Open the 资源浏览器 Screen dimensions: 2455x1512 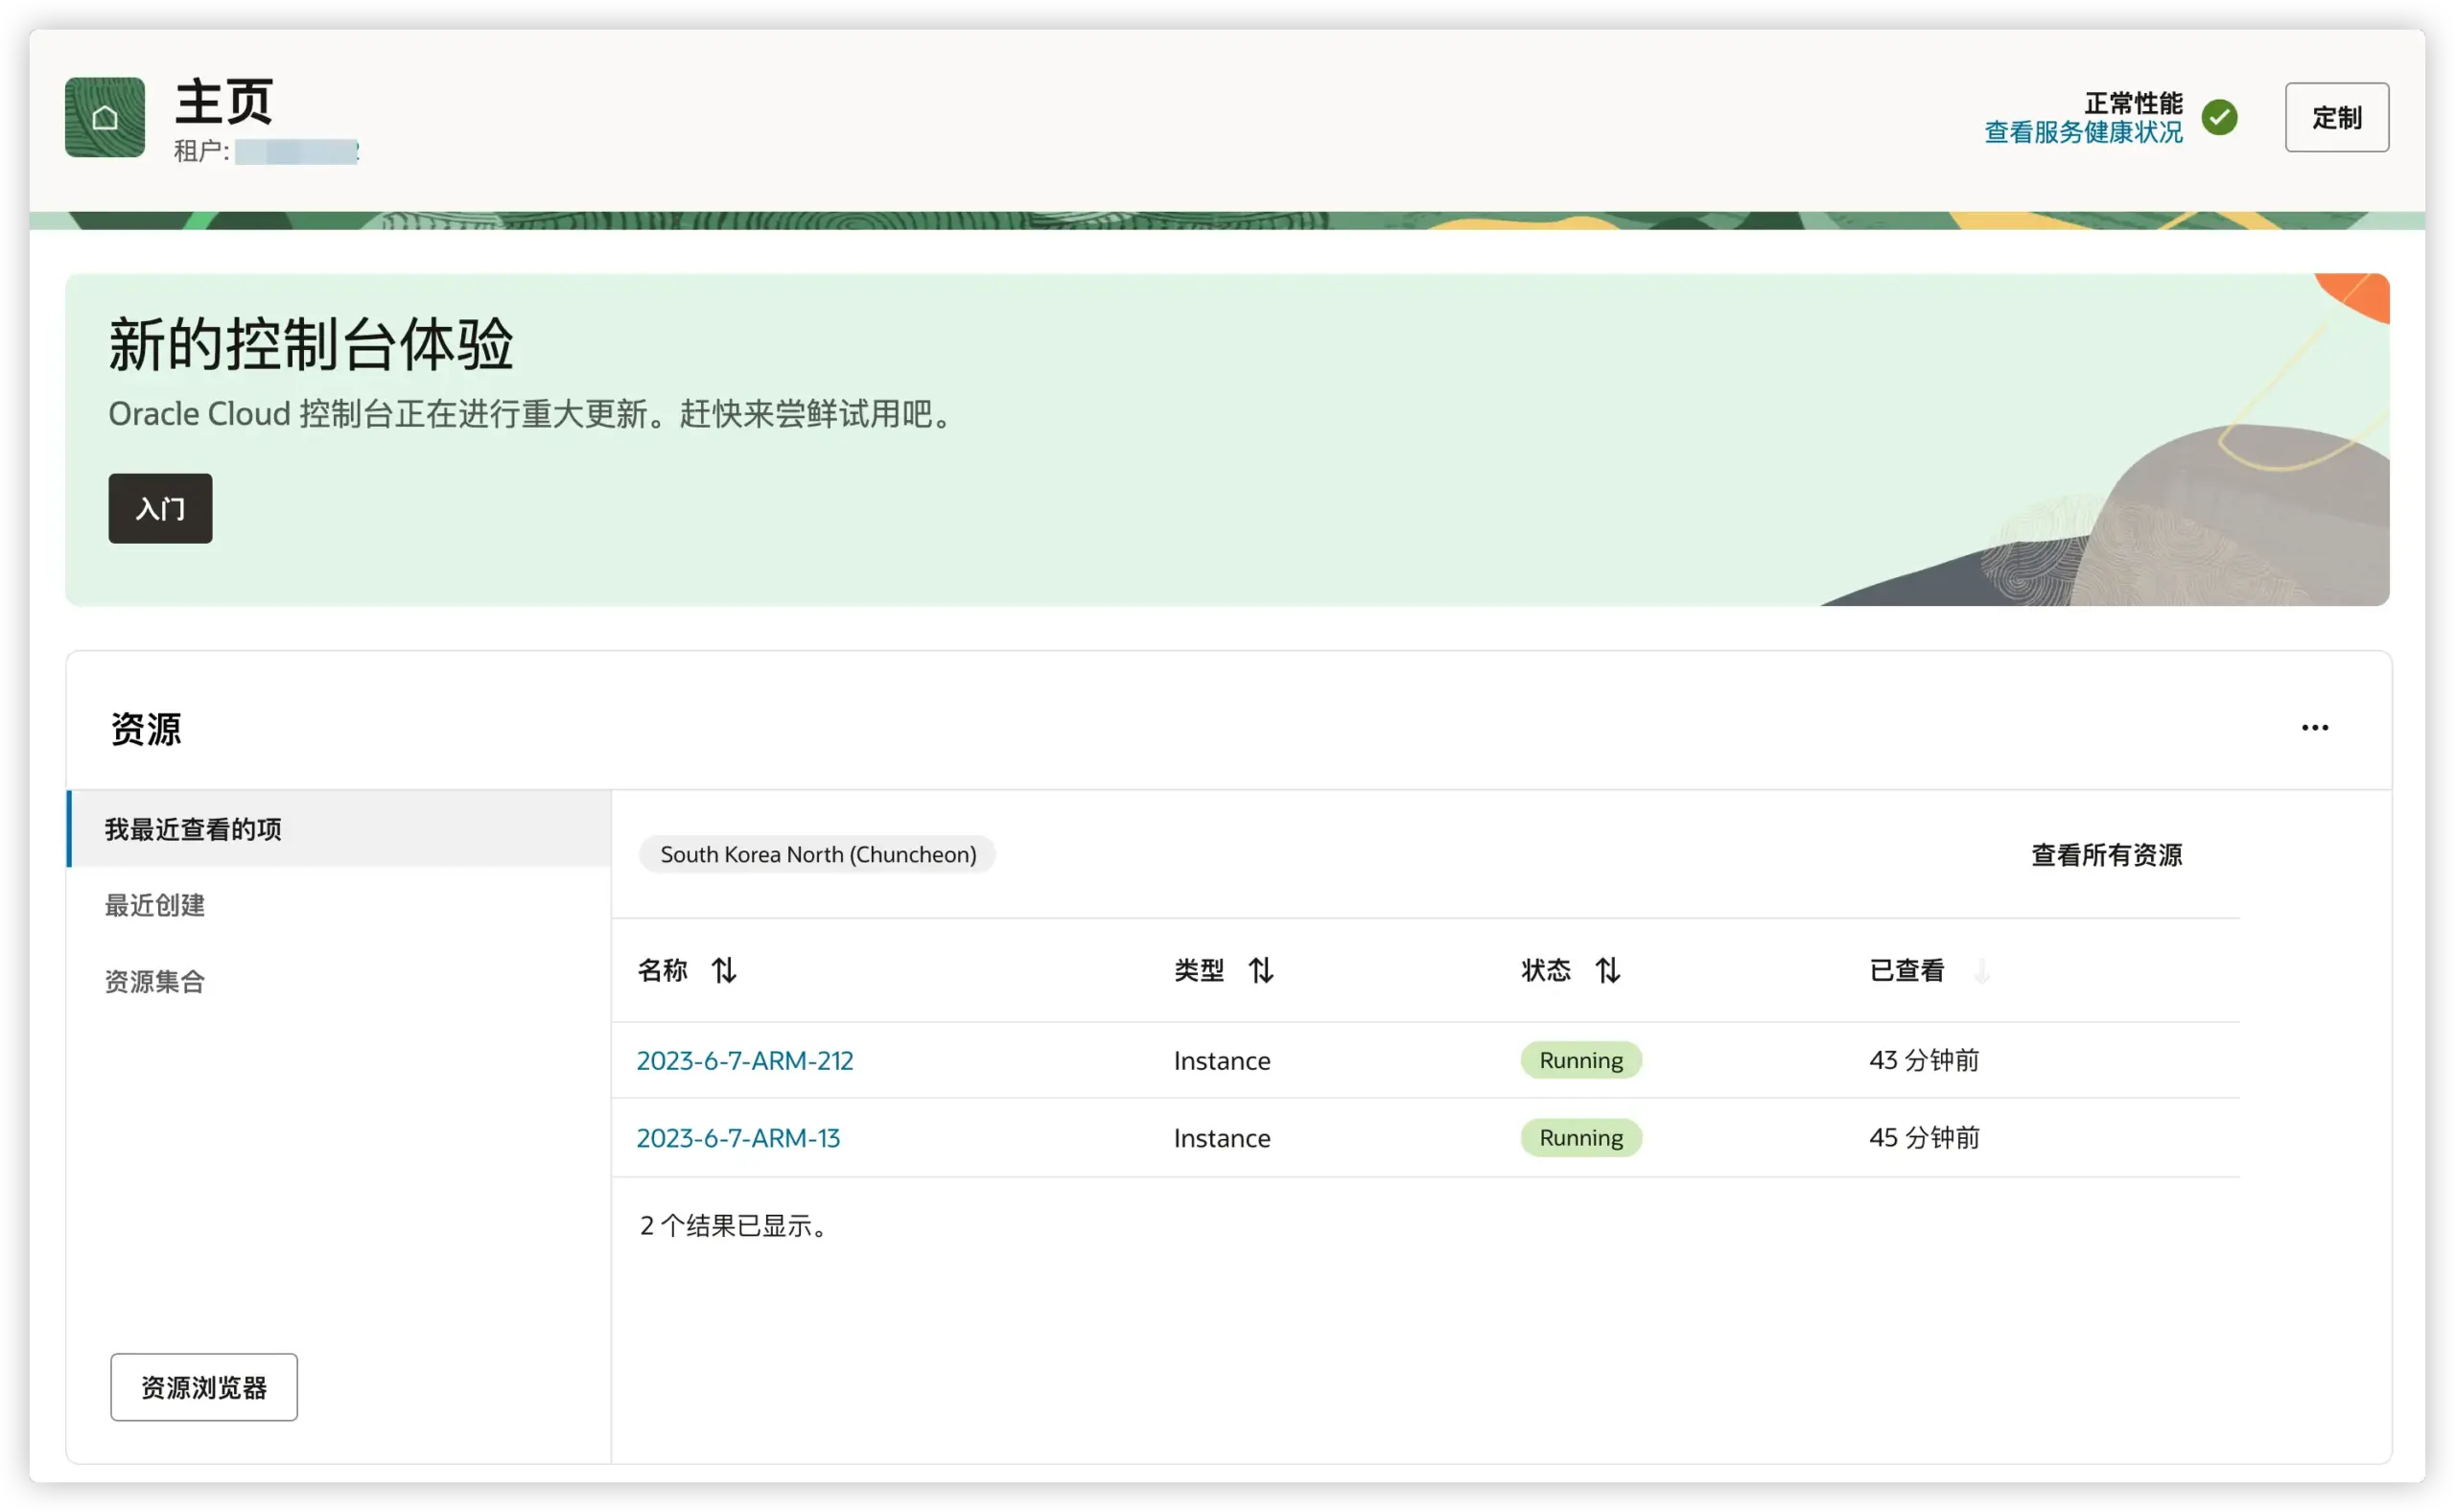pos(204,1387)
